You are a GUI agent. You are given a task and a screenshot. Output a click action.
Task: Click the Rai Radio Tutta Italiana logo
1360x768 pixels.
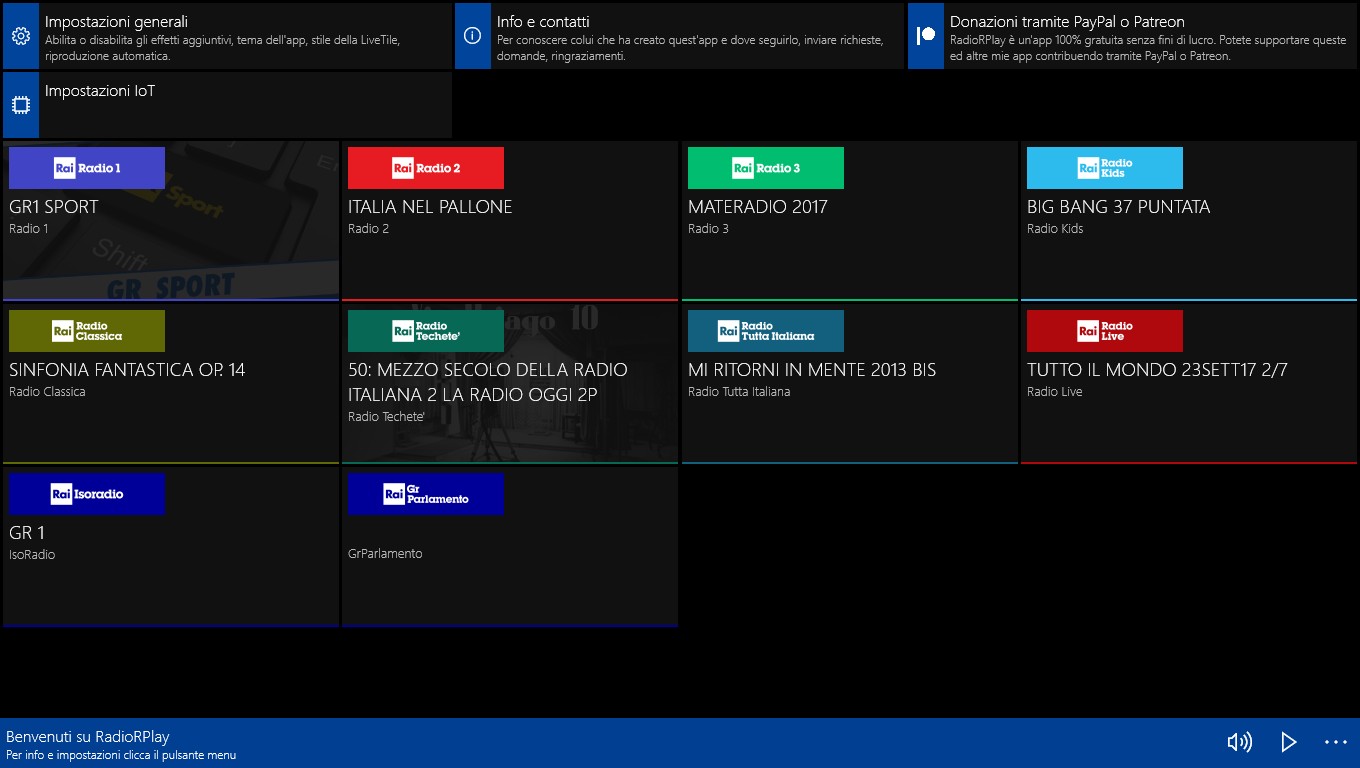766,331
